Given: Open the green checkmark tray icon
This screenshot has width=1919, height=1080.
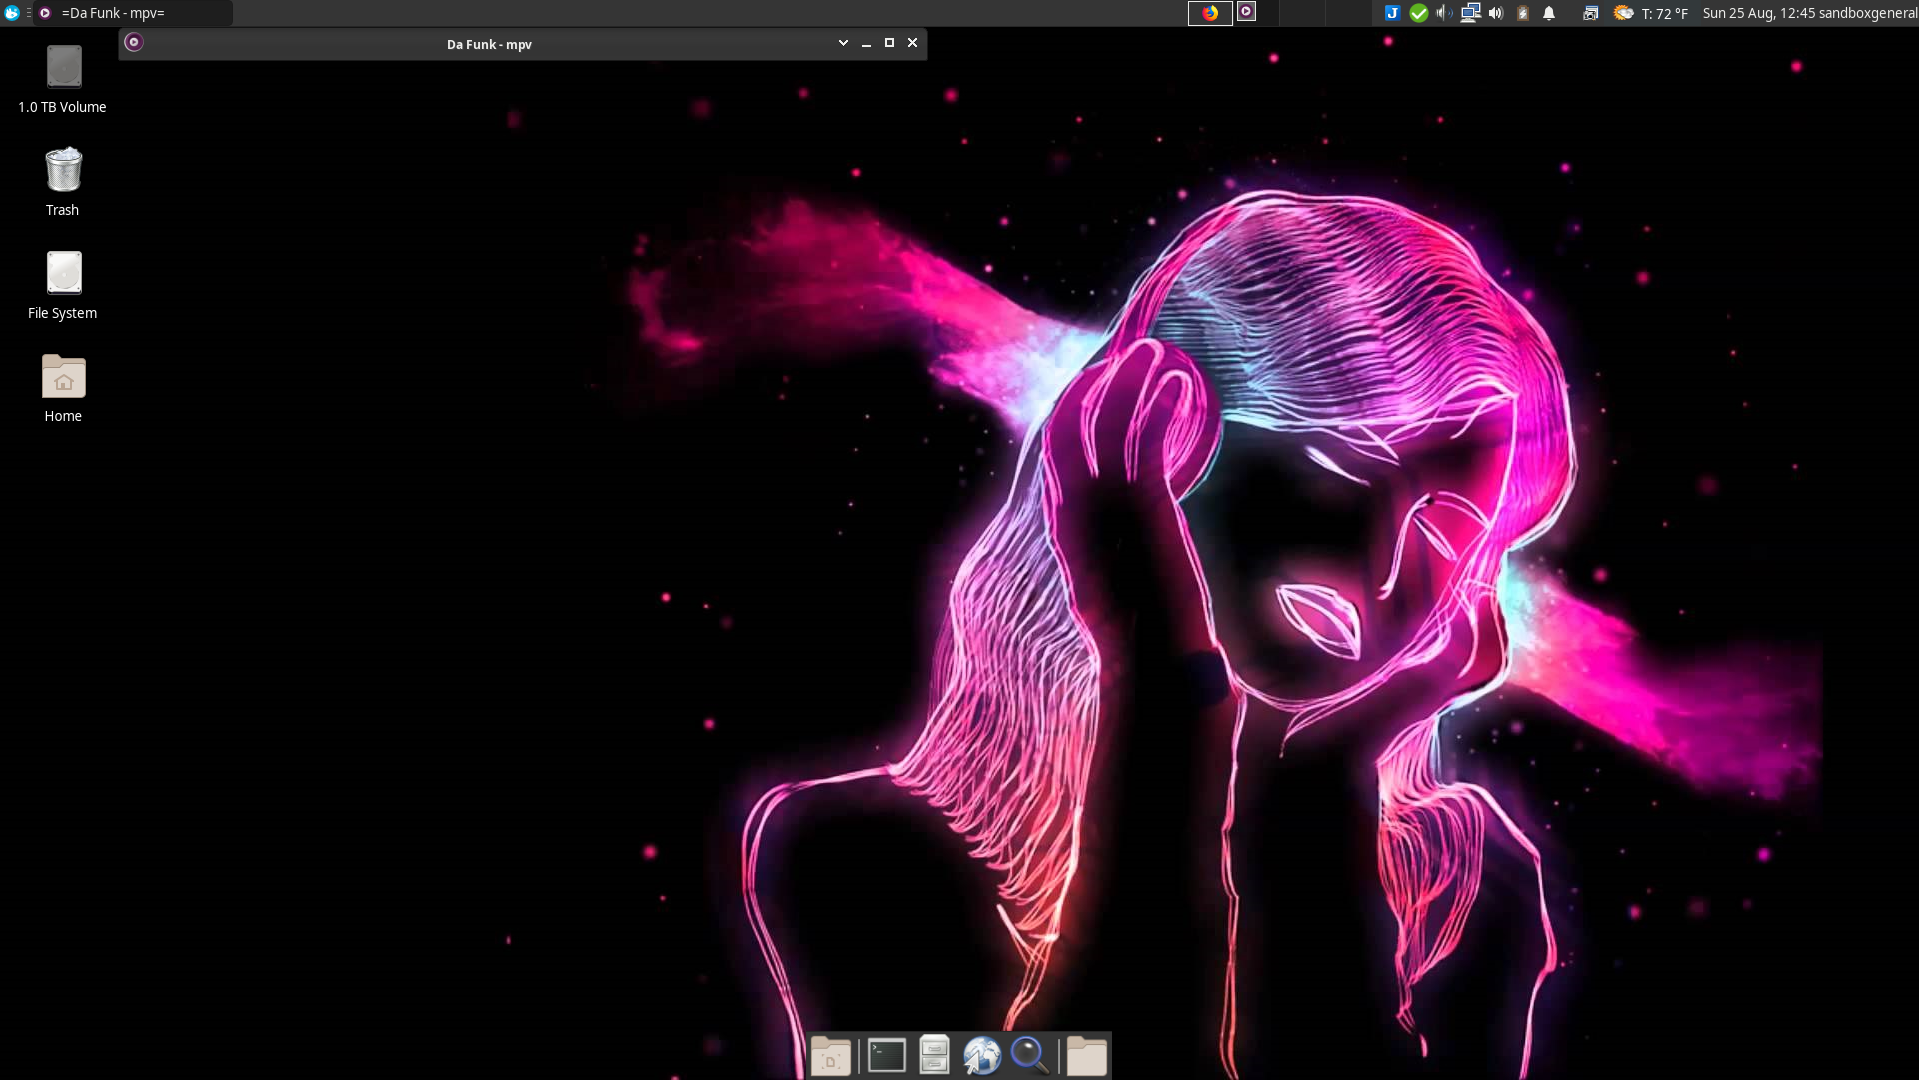Looking at the screenshot, I should coord(1418,13).
